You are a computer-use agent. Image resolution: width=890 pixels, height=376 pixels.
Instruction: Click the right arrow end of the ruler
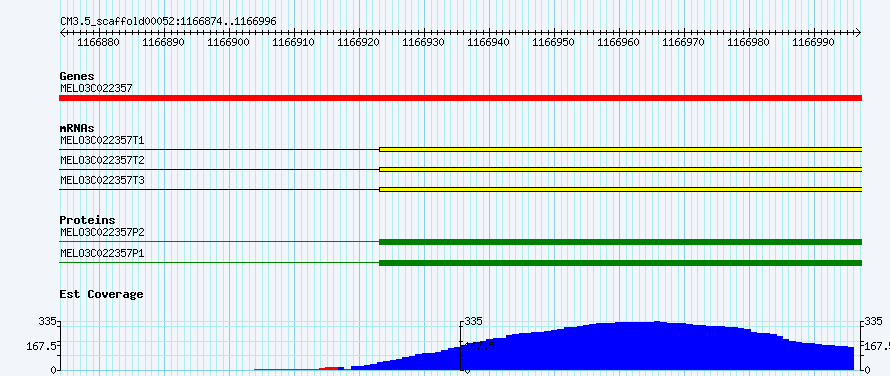tap(858, 32)
